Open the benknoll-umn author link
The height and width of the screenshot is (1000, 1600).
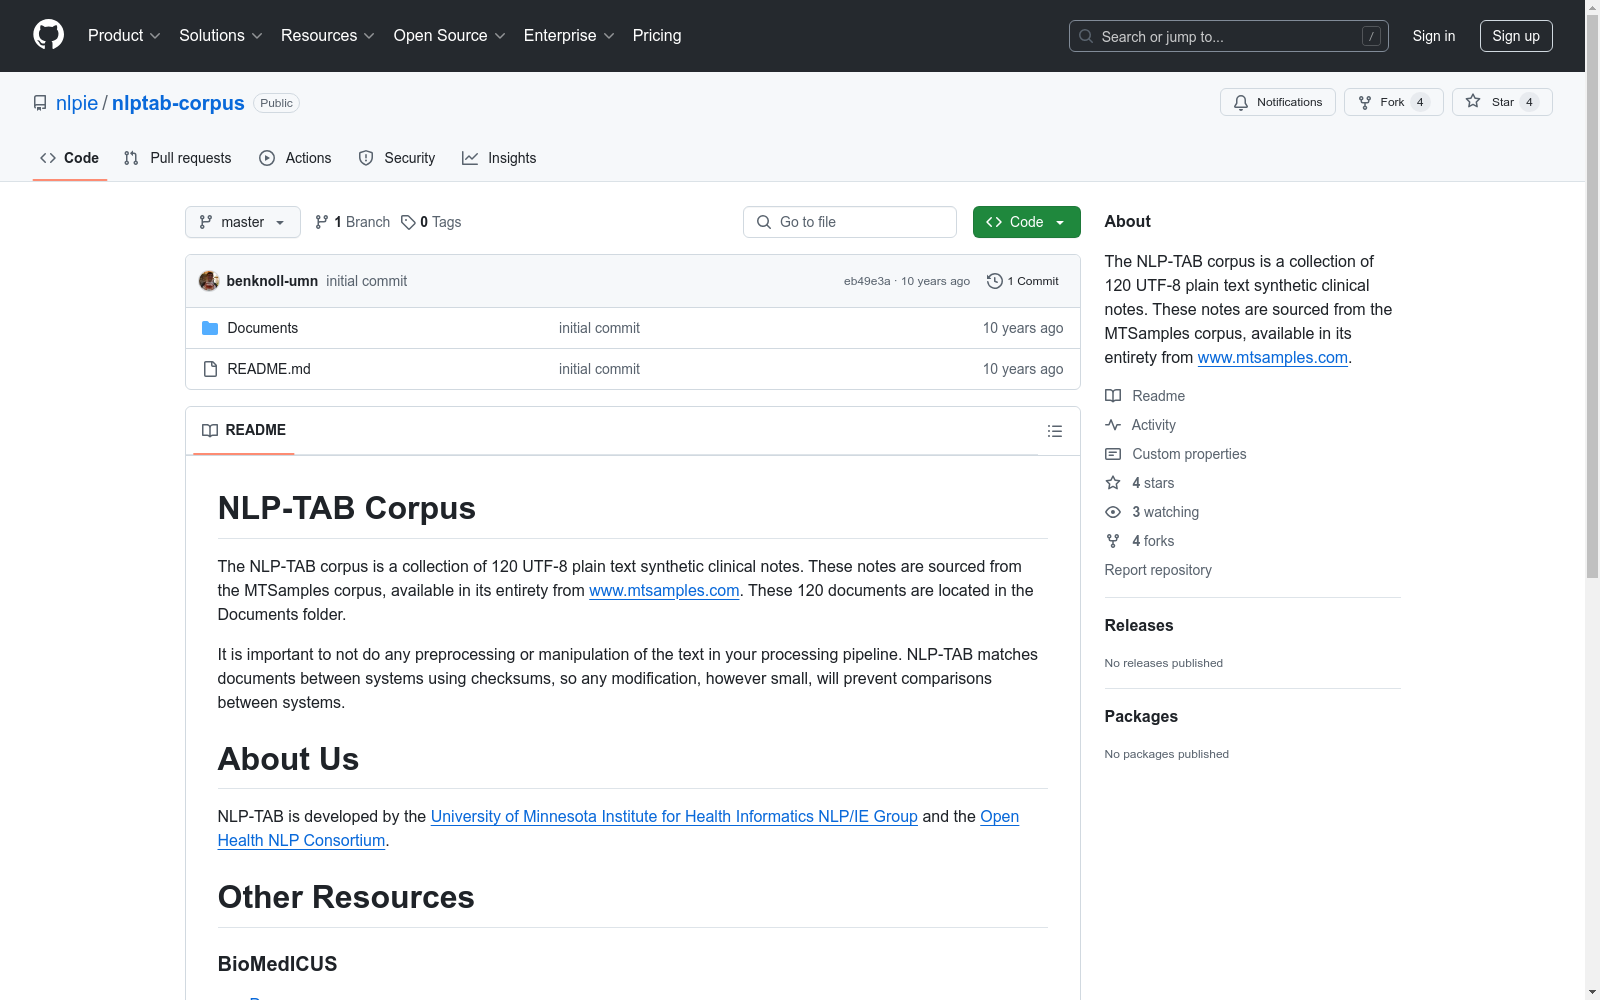[x=272, y=281]
